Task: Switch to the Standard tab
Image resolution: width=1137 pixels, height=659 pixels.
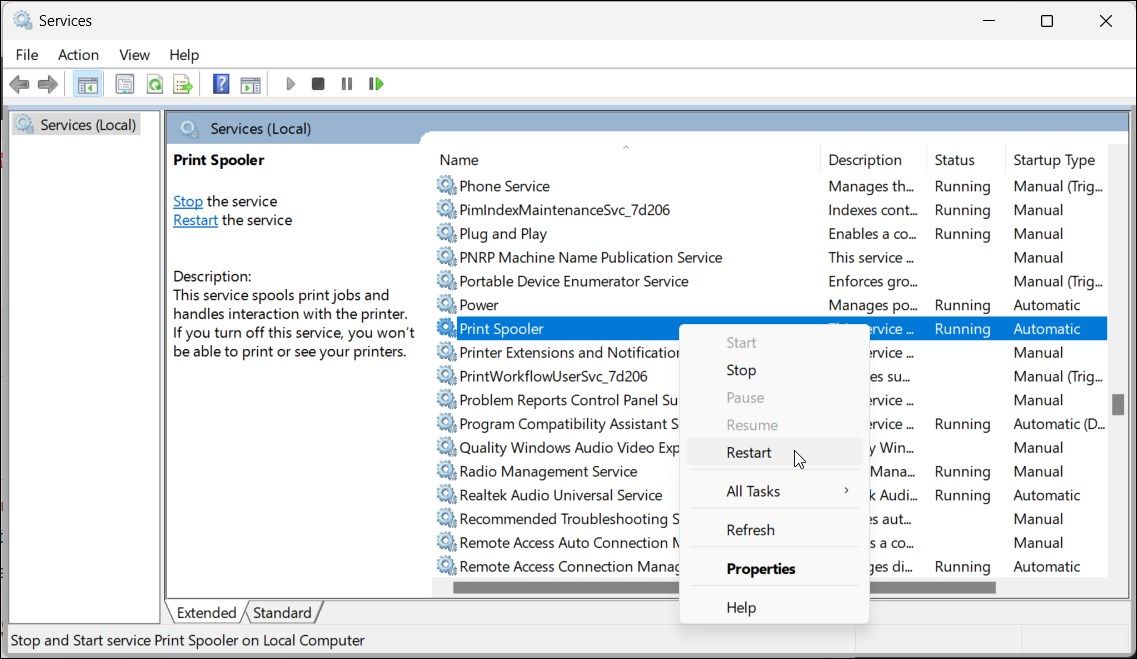Action: pos(283,612)
